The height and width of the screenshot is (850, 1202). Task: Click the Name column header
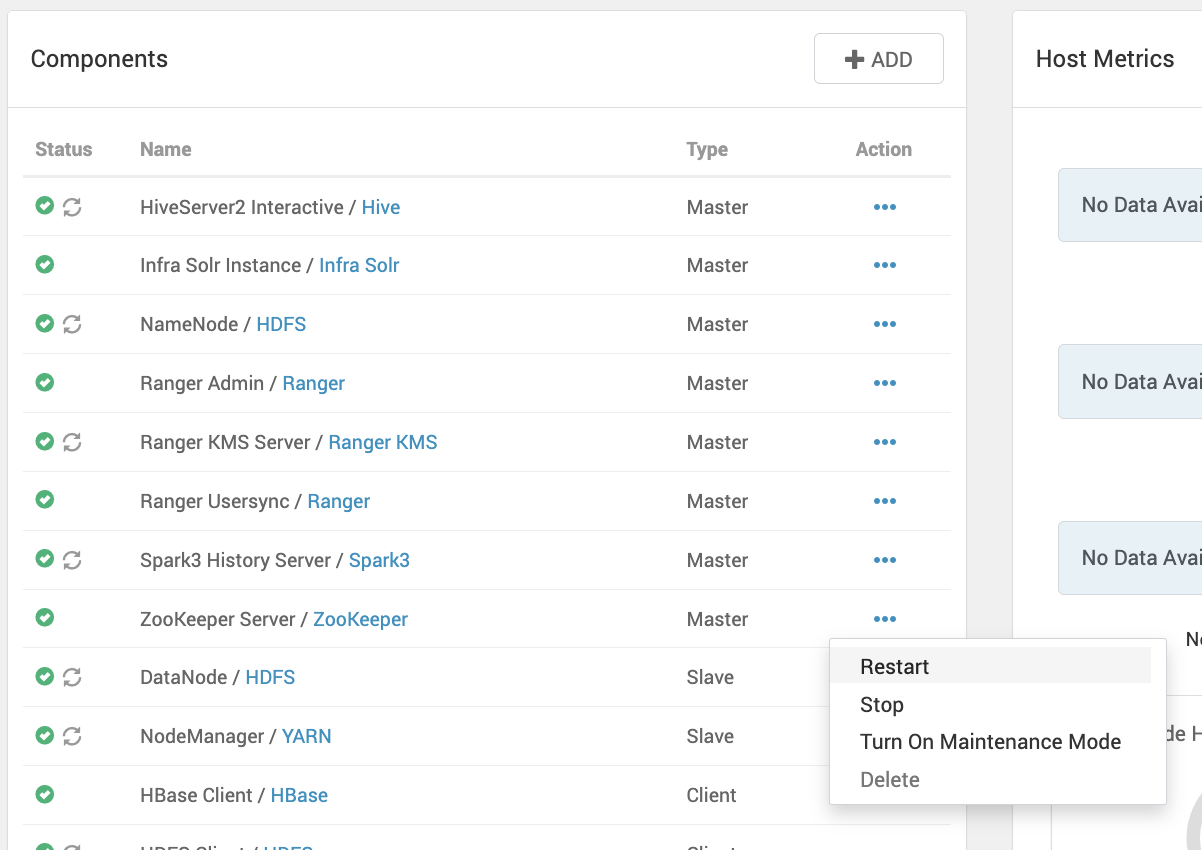(166, 149)
